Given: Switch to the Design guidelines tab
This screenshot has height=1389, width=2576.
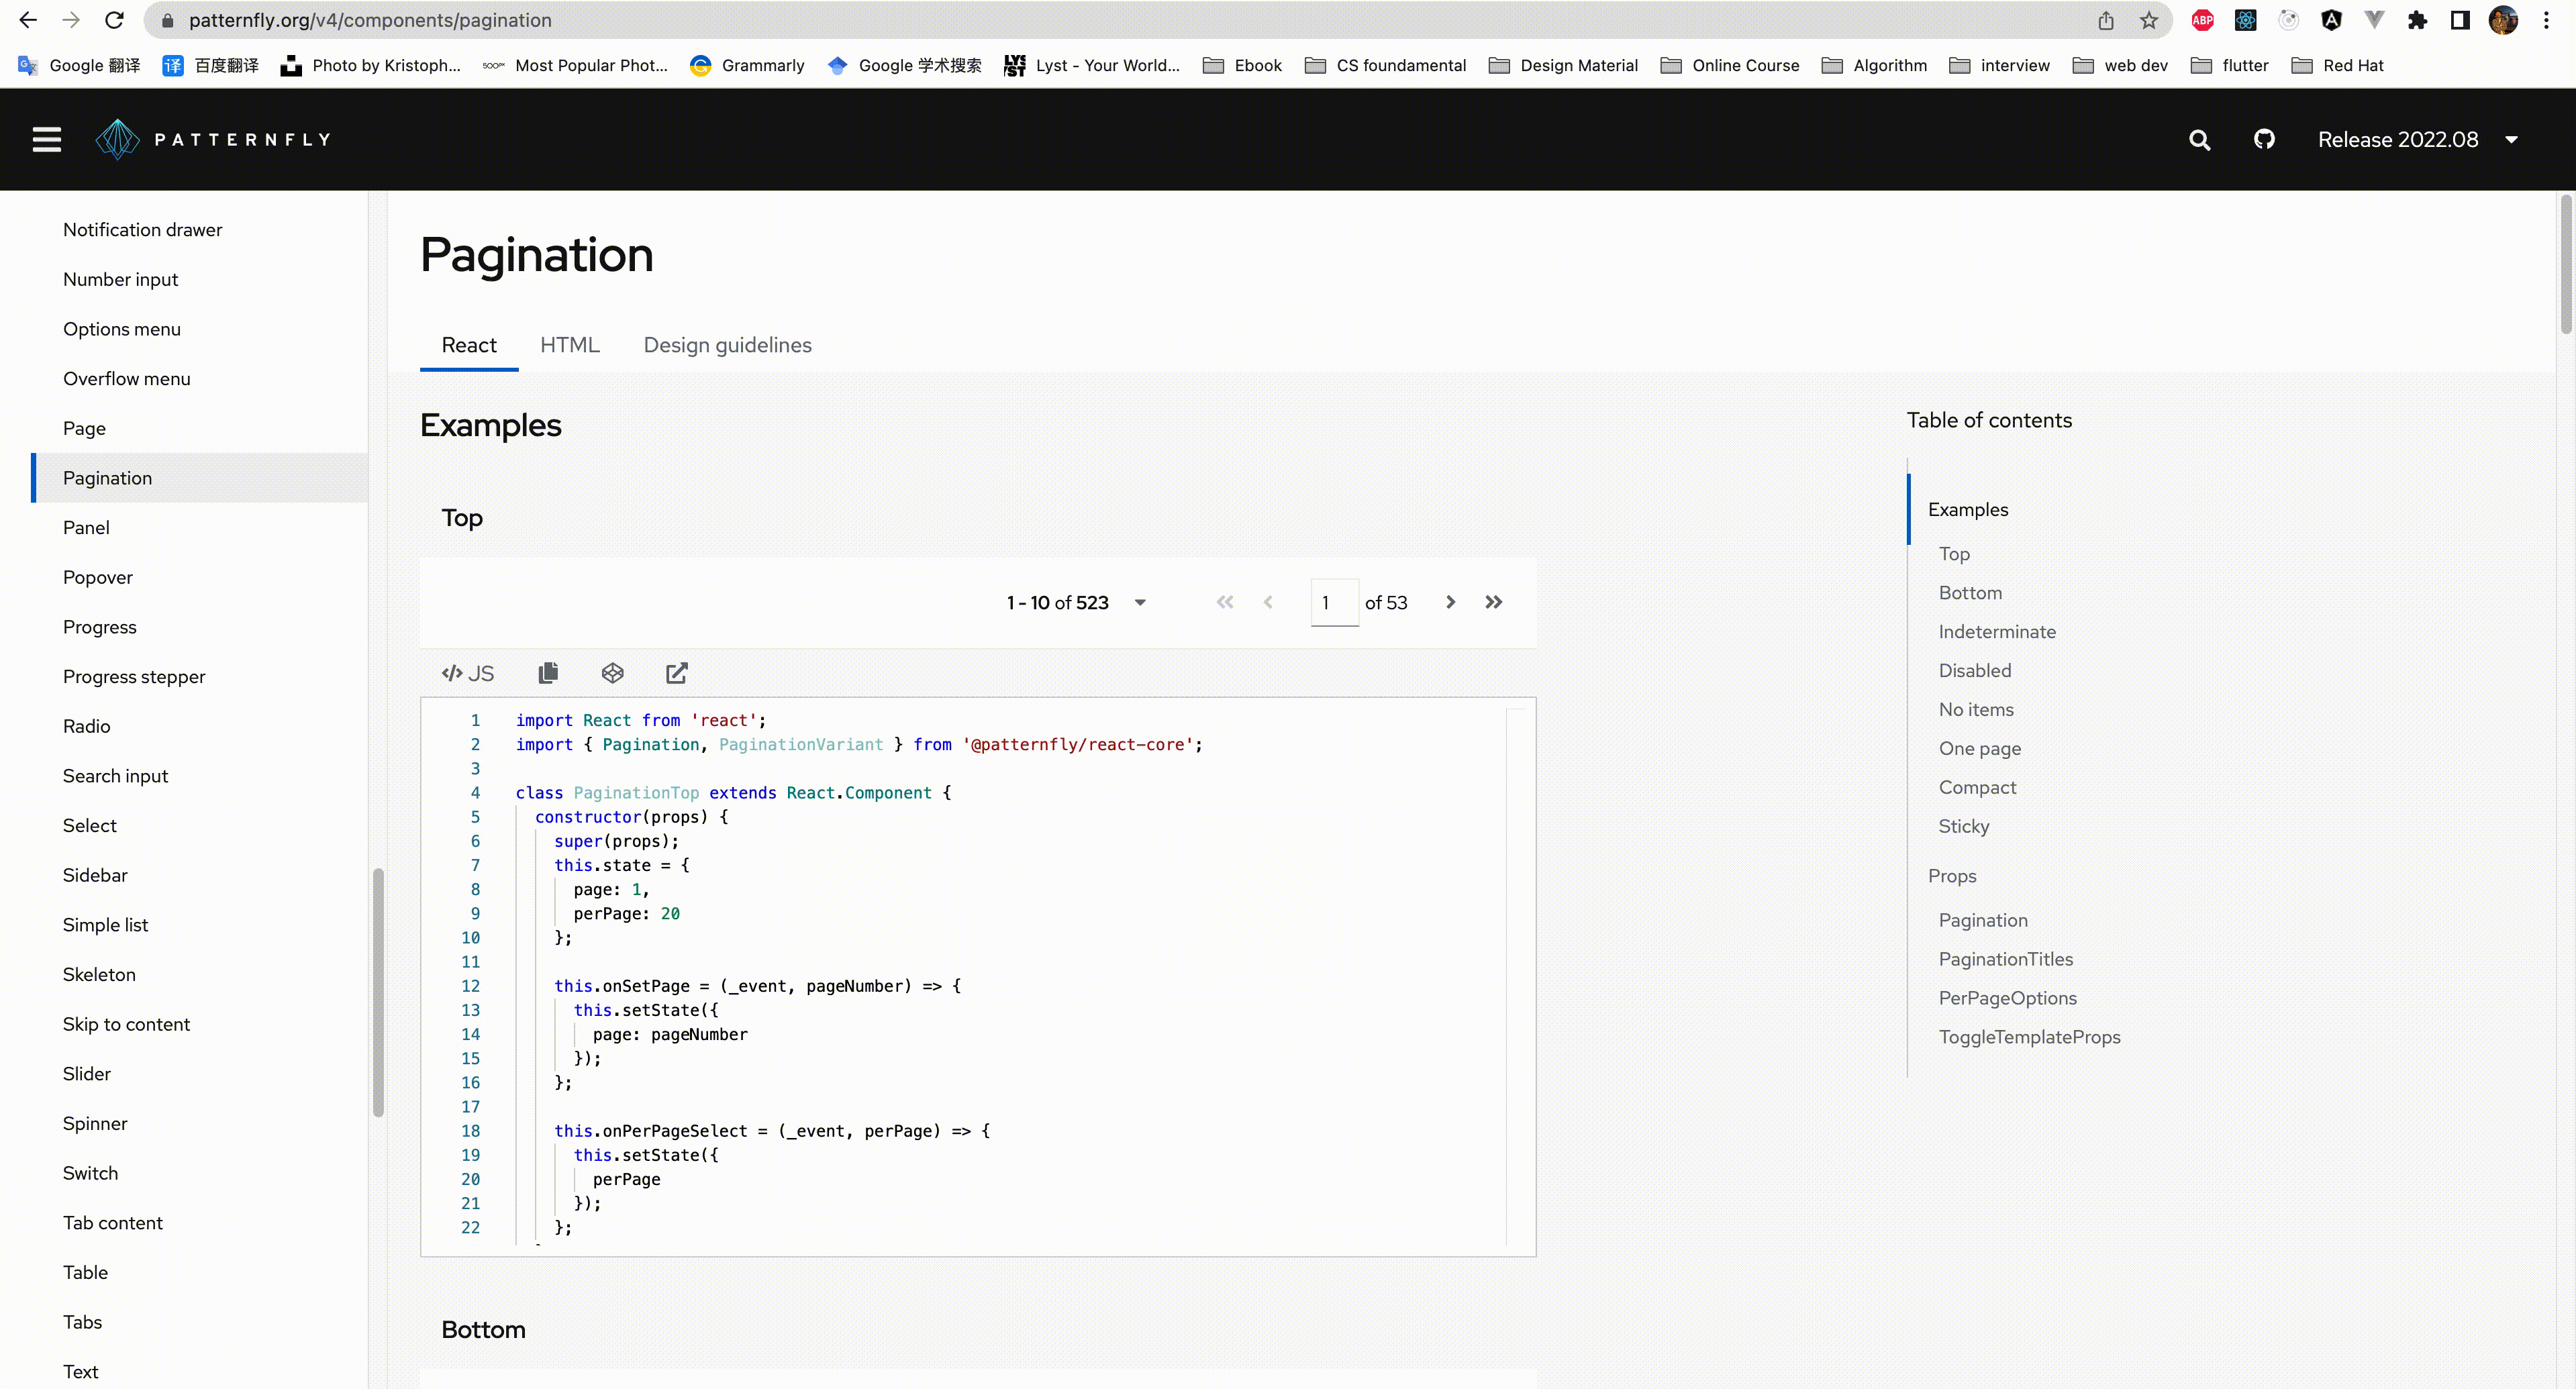Looking at the screenshot, I should (x=727, y=345).
